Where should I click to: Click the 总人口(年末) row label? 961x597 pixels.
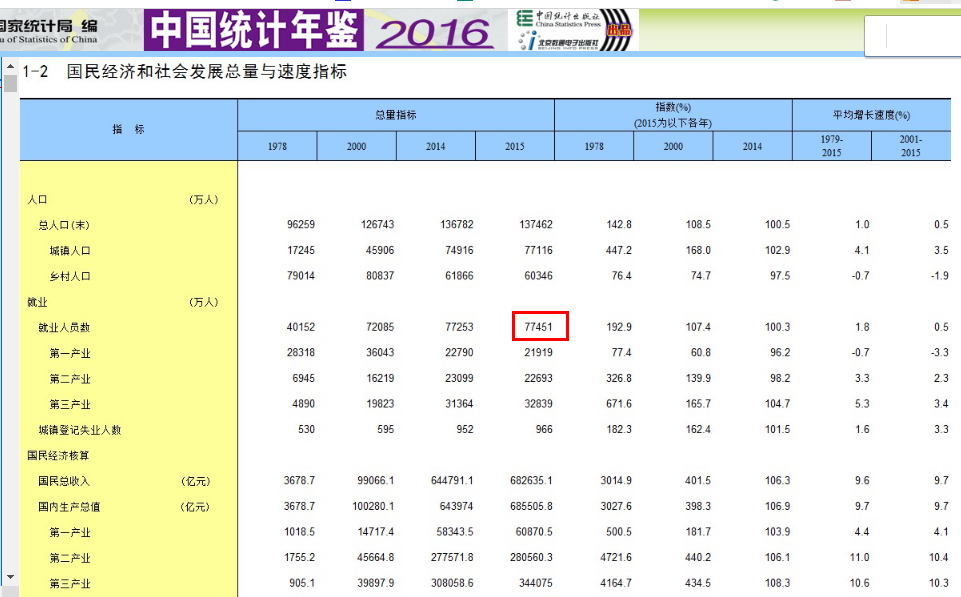coord(64,225)
